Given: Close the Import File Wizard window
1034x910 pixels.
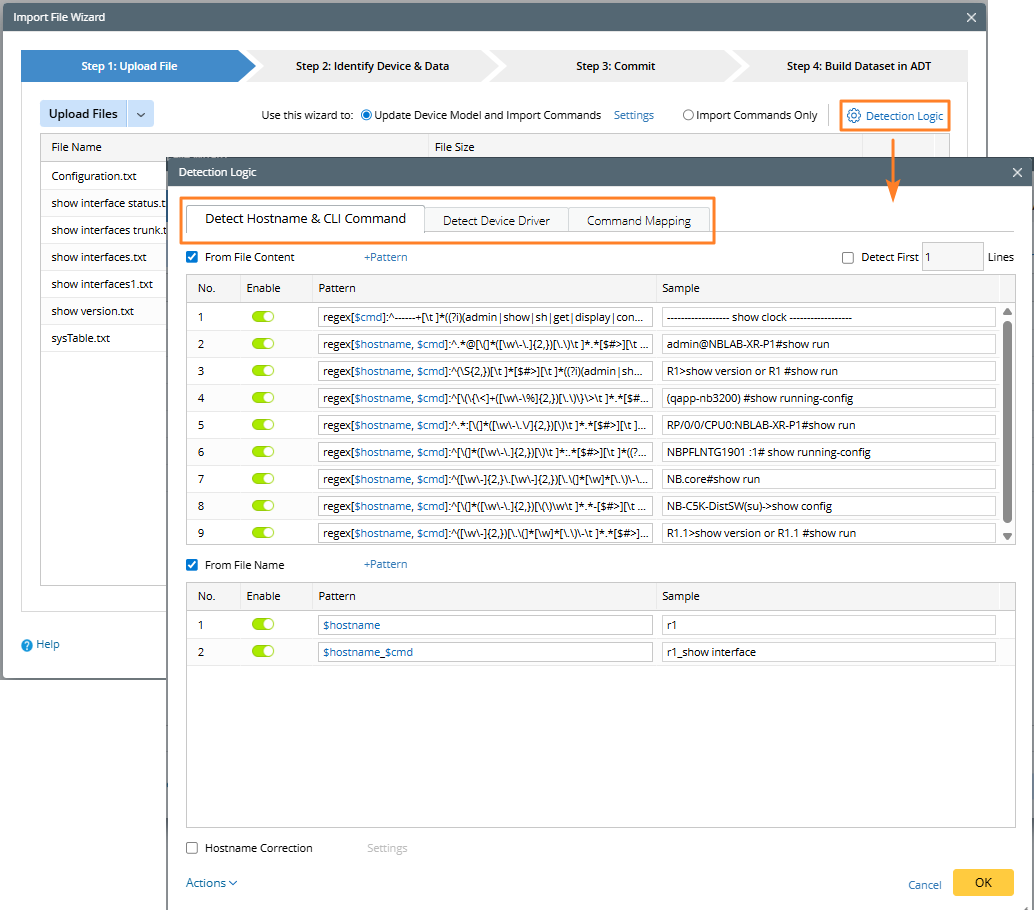Looking at the screenshot, I should [x=971, y=17].
